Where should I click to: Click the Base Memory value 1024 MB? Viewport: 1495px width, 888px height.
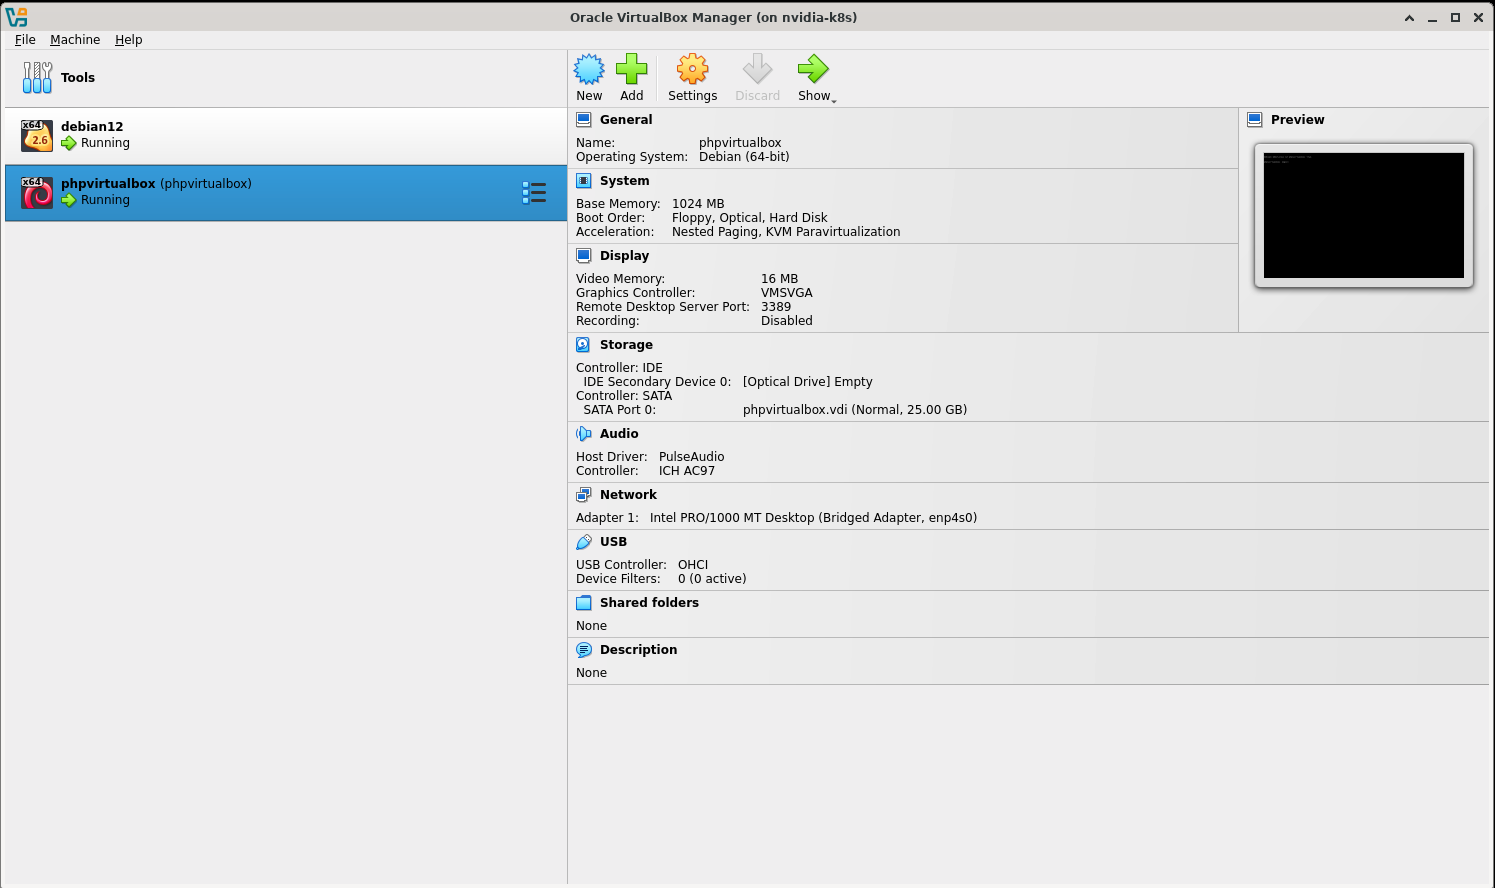(698, 204)
